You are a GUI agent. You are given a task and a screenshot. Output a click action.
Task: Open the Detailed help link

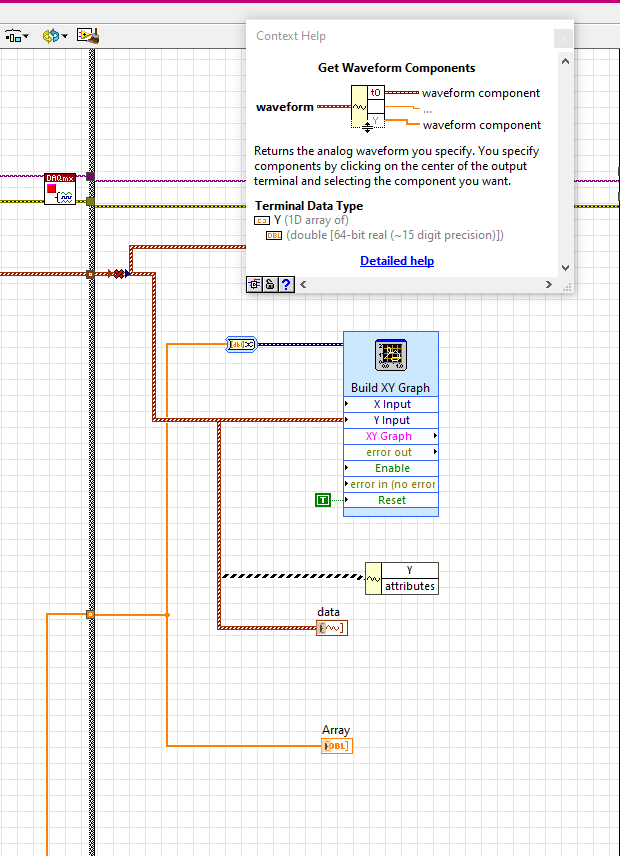397,261
